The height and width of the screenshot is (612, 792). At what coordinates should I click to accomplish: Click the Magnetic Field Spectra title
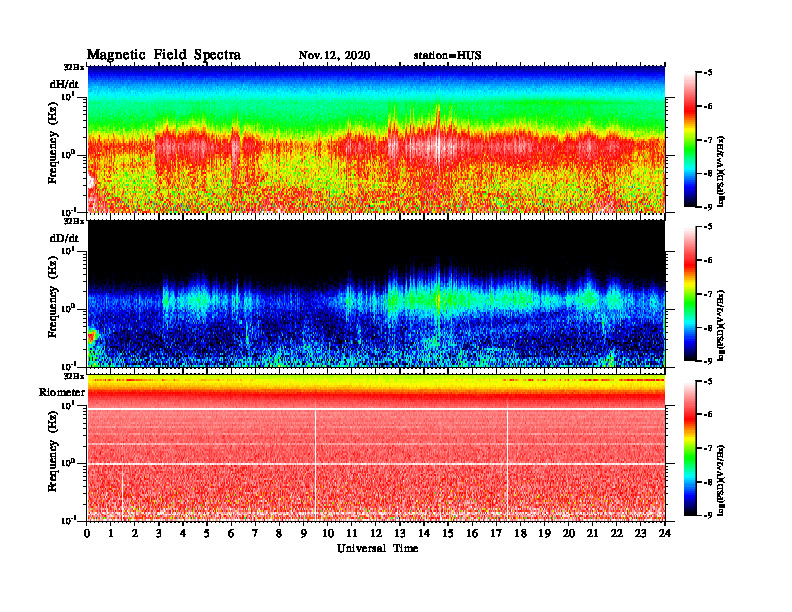(164, 55)
